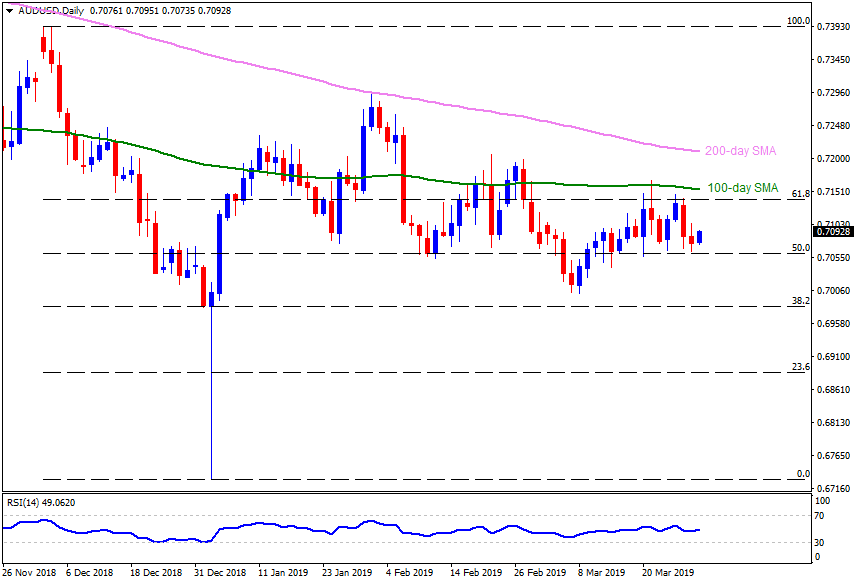857x584 pixels.
Task: Click the 100.0 Fibonacci level label
Action: click(798, 21)
